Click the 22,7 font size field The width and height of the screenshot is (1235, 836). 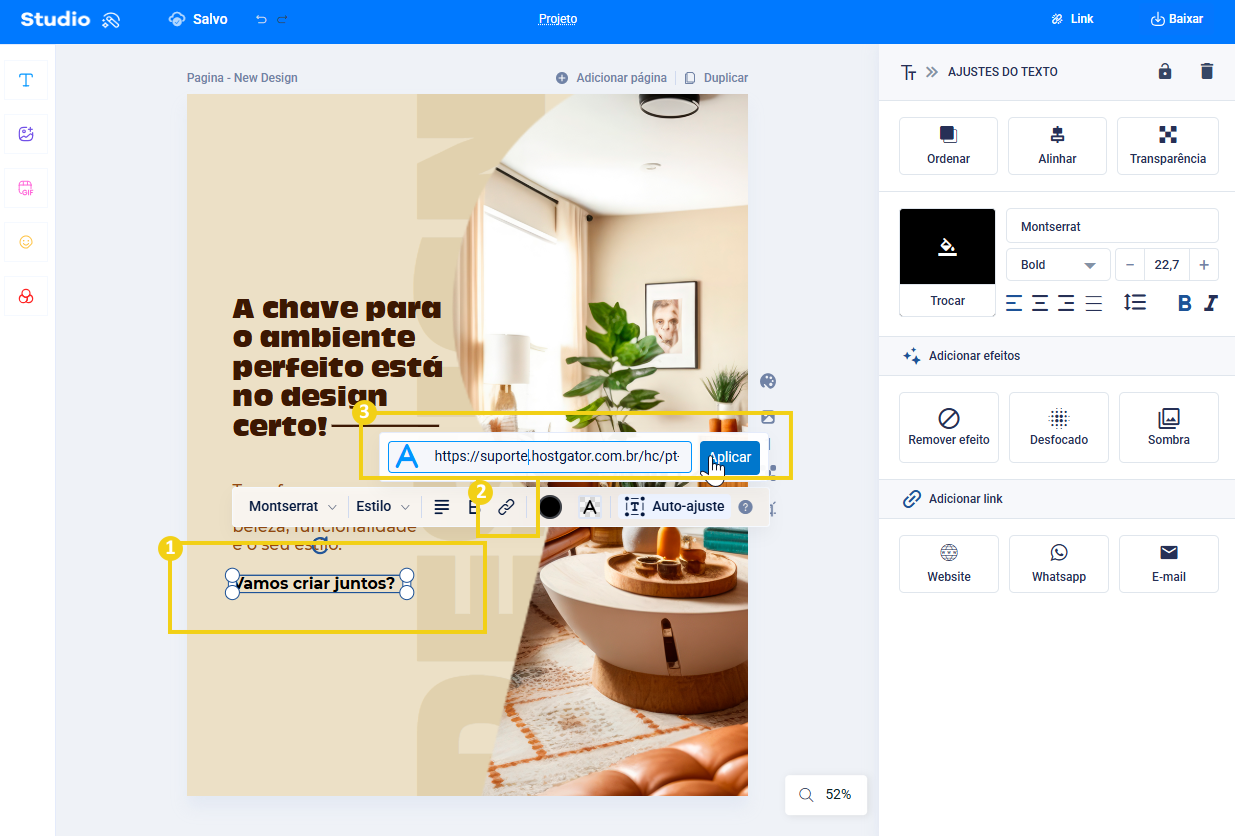(x=1167, y=265)
